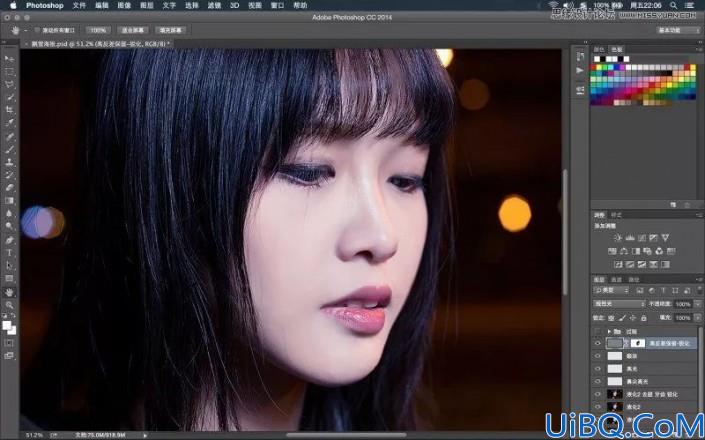The image size is (705, 440).
Task: Switch to the Channels tab
Action: (x=616, y=280)
